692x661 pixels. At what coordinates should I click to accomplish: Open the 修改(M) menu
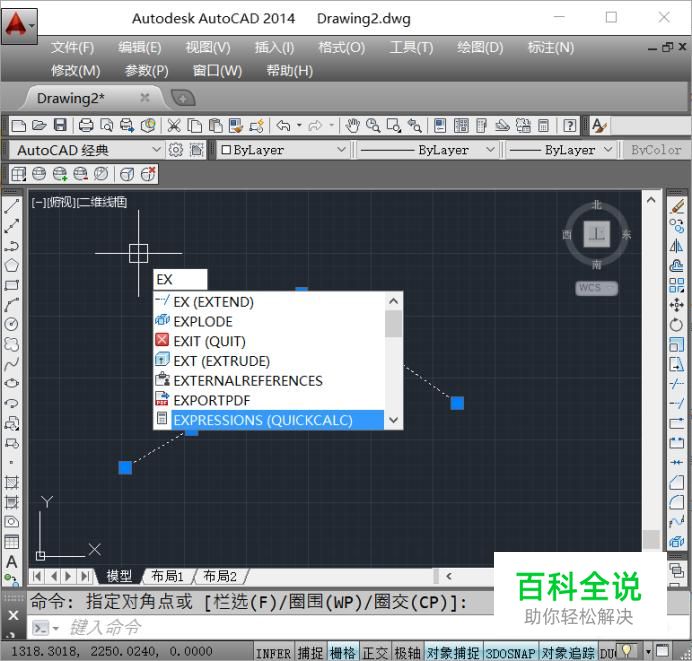pyautogui.click(x=75, y=71)
